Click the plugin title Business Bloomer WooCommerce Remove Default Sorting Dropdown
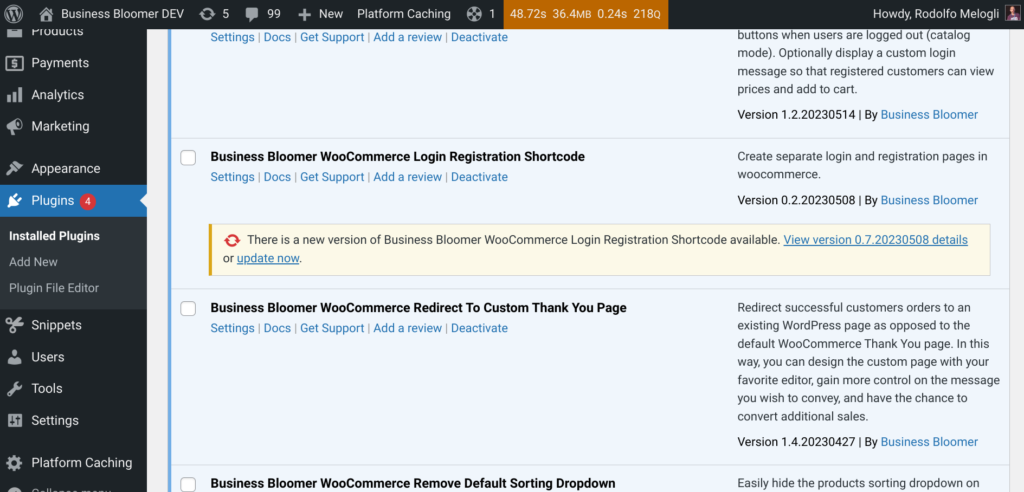The image size is (1024, 492). pyautogui.click(x=413, y=484)
